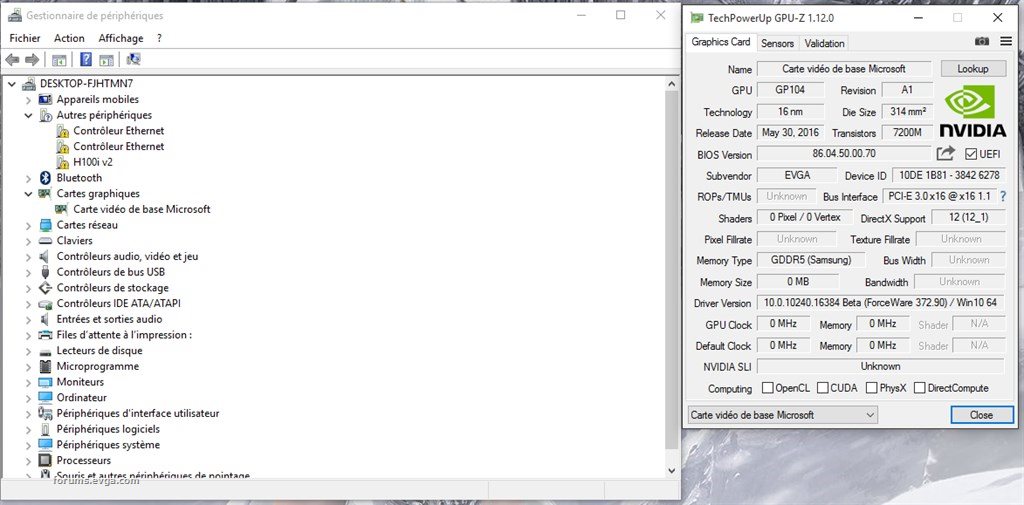
Task: Open the Affichage menu
Action: point(121,38)
